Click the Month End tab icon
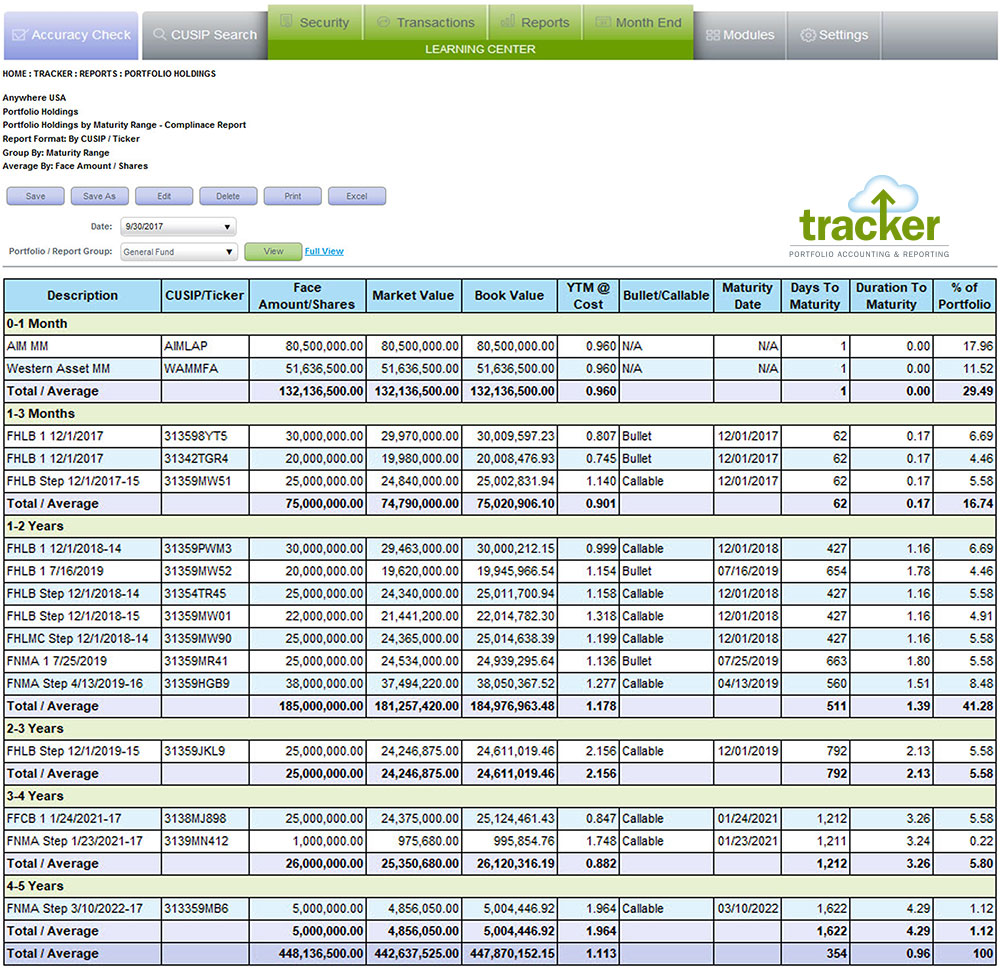 (602, 22)
